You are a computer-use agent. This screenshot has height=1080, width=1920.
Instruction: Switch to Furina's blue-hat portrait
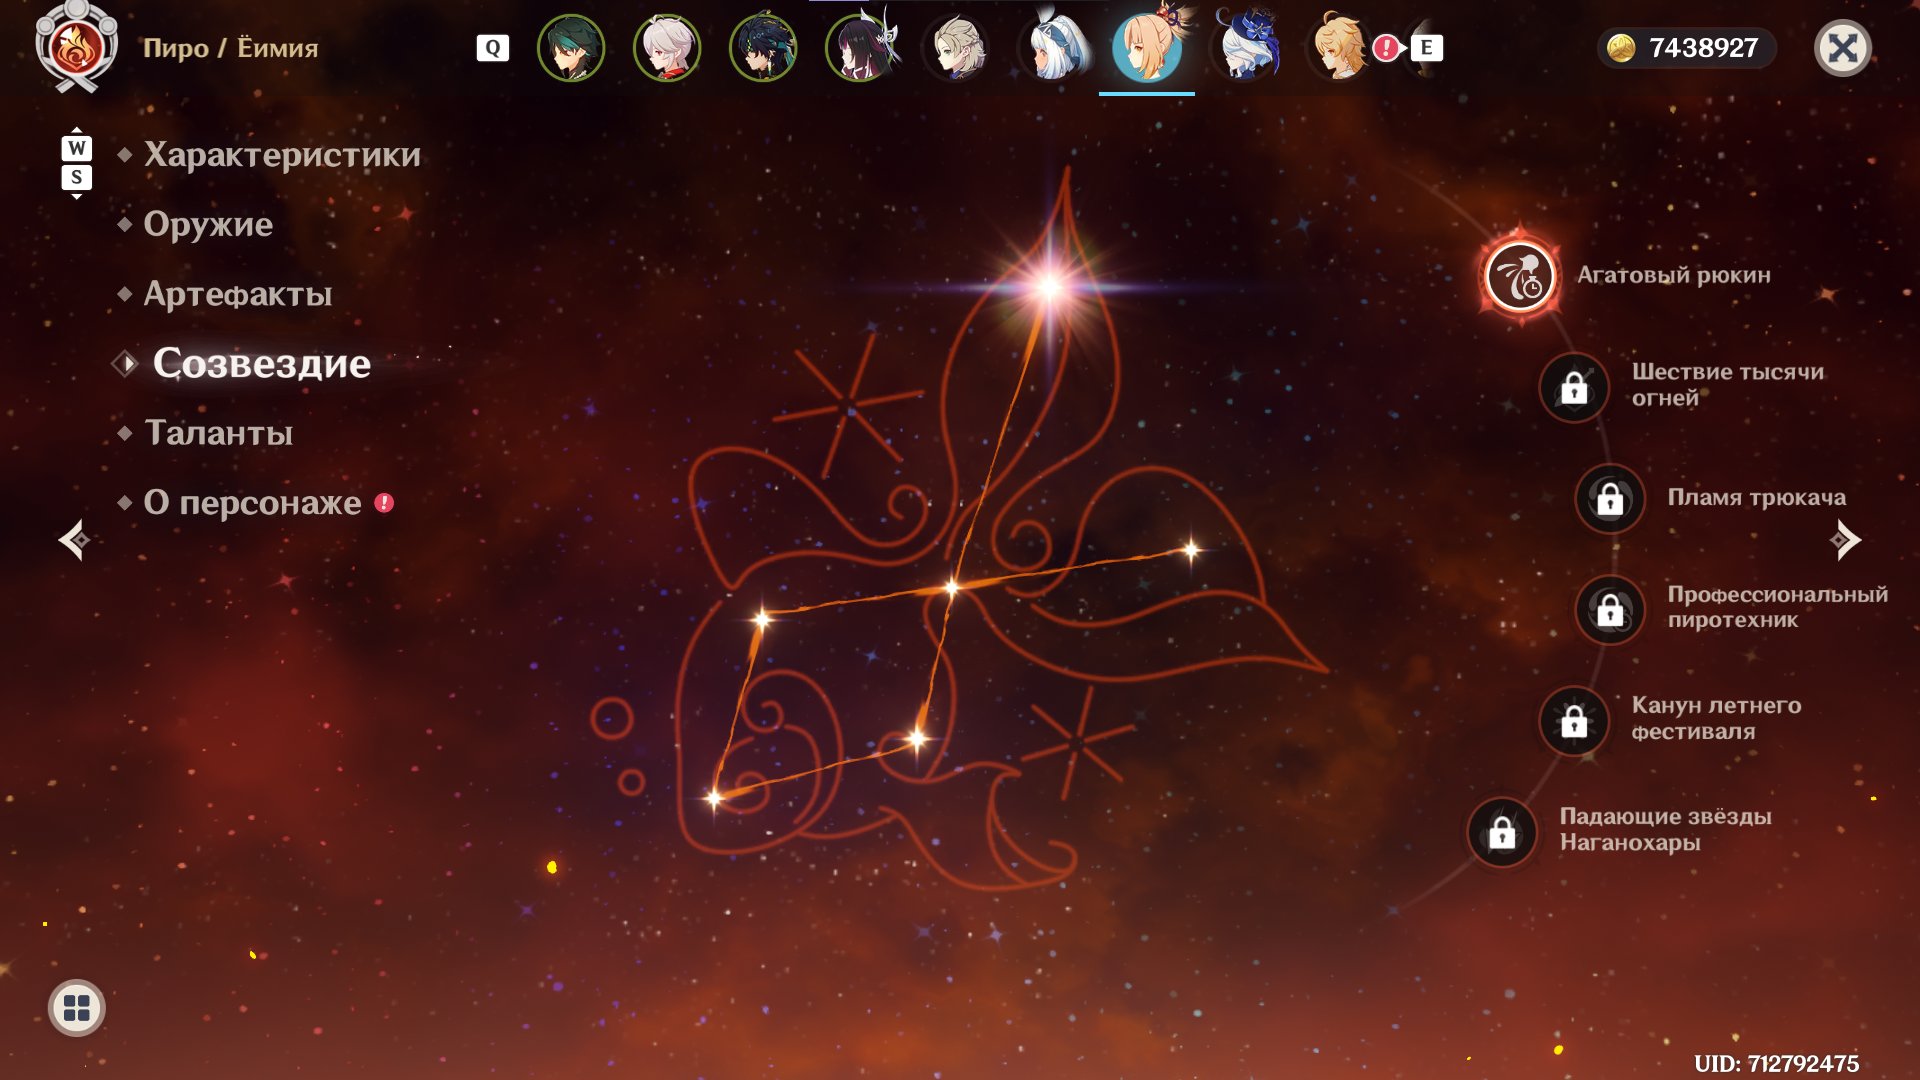tap(1243, 48)
